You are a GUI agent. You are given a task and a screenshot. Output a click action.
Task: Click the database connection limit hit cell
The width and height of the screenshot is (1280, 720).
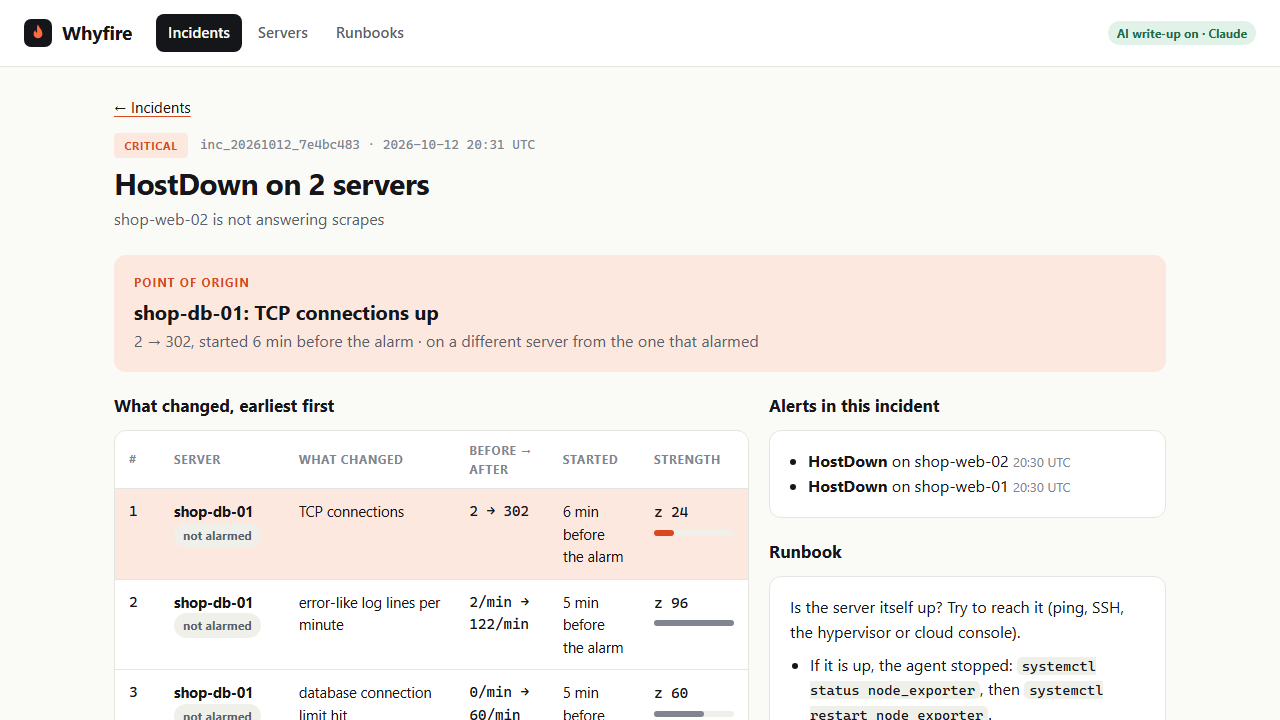tap(365, 703)
